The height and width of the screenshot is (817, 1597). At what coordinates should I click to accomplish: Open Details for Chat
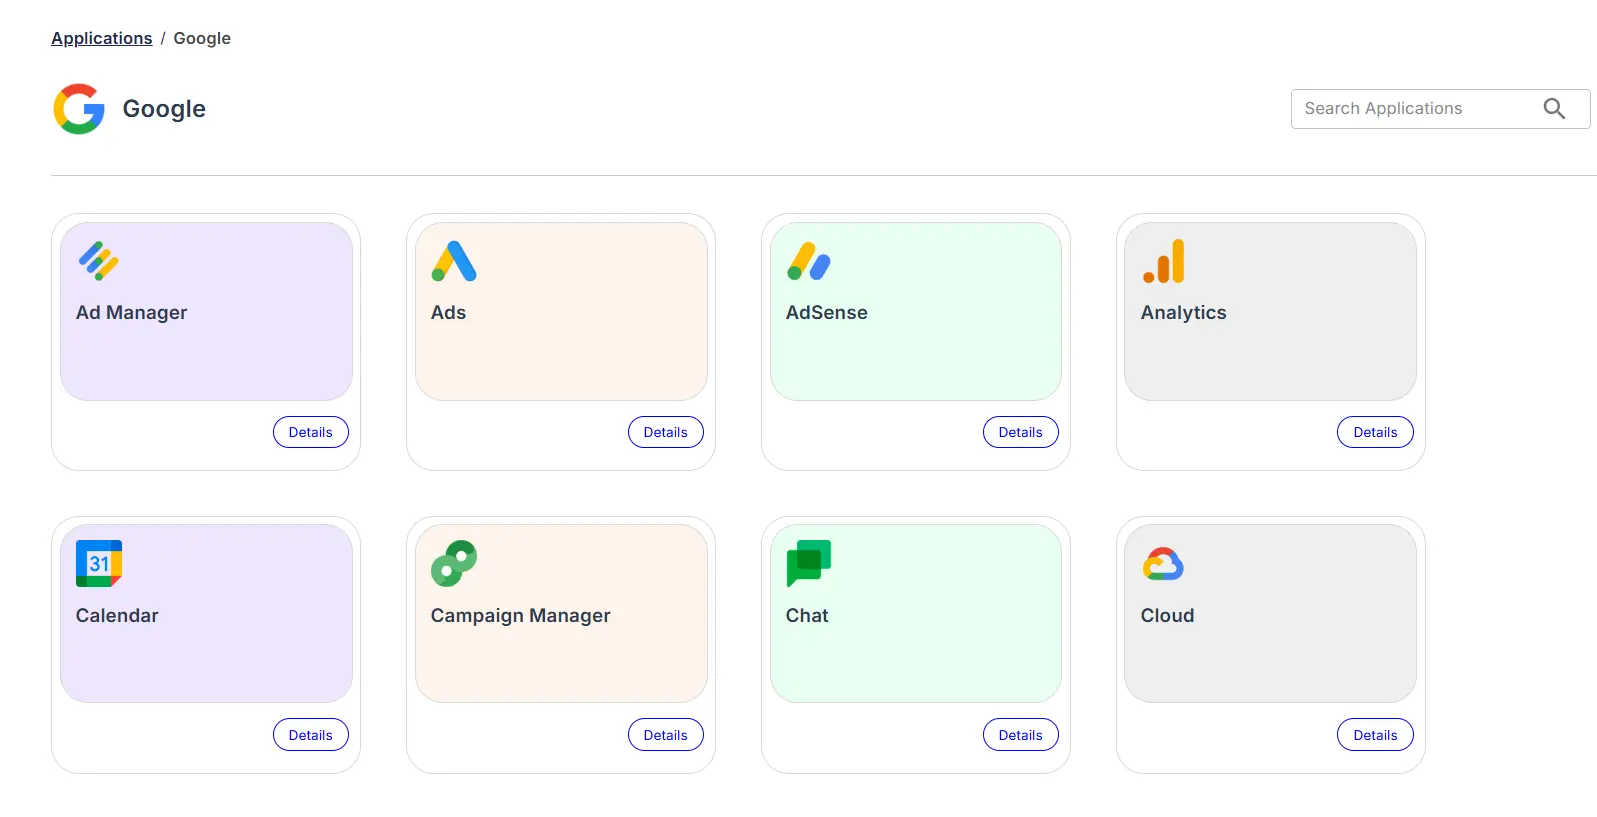(x=1021, y=735)
